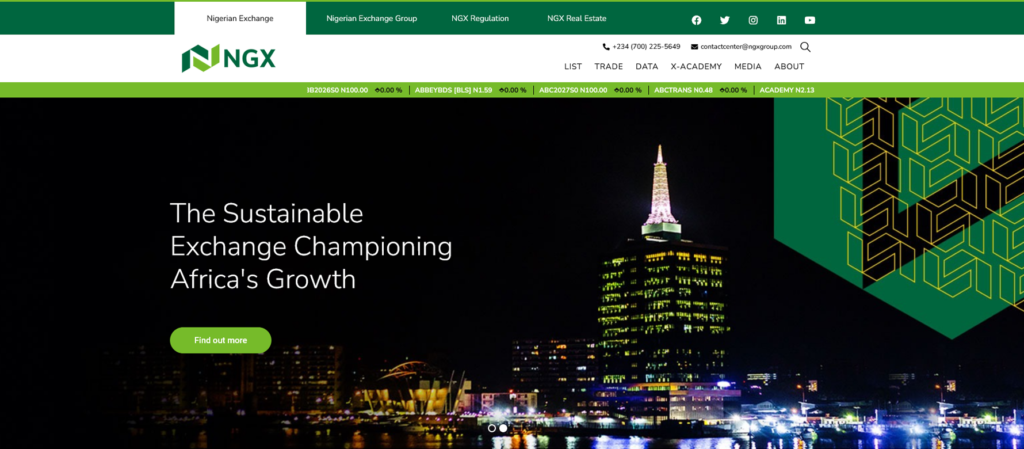The height and width of the screenshot is (449, 1024).
Task: Click the phone icon beside +234 number
Action: coord(606,47)
